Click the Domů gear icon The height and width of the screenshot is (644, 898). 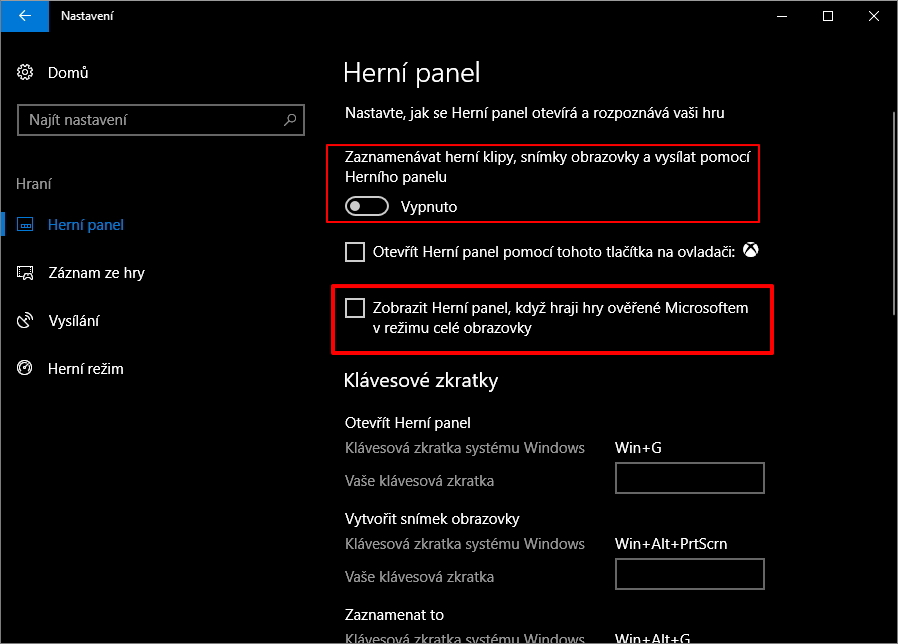click(26, 72)
